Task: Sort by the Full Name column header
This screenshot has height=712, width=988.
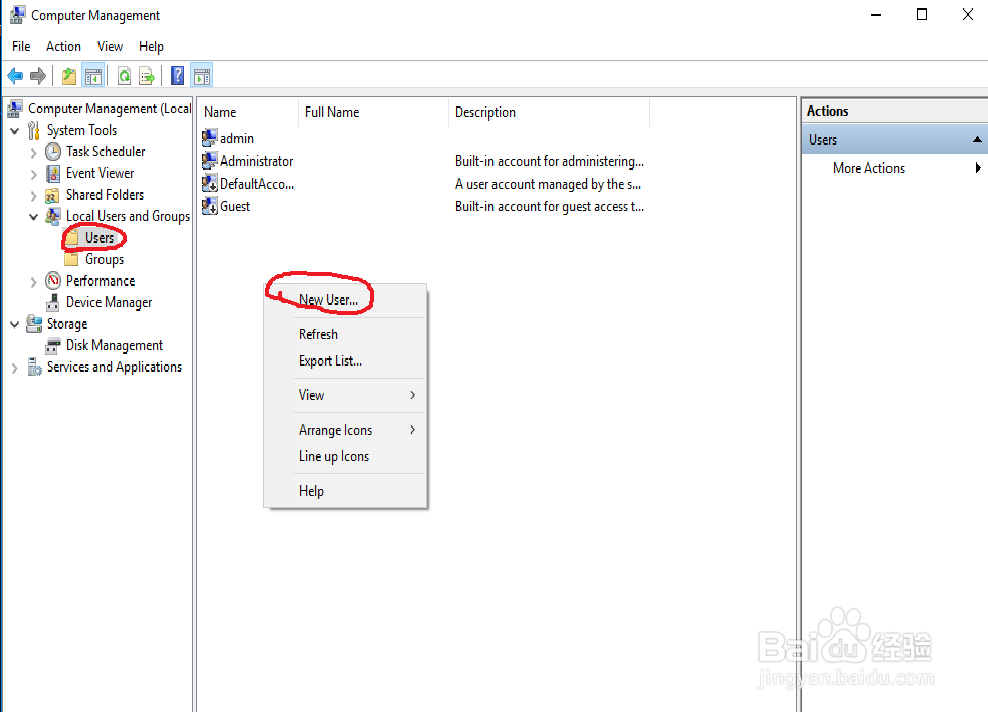Action: tap(374, 112)
